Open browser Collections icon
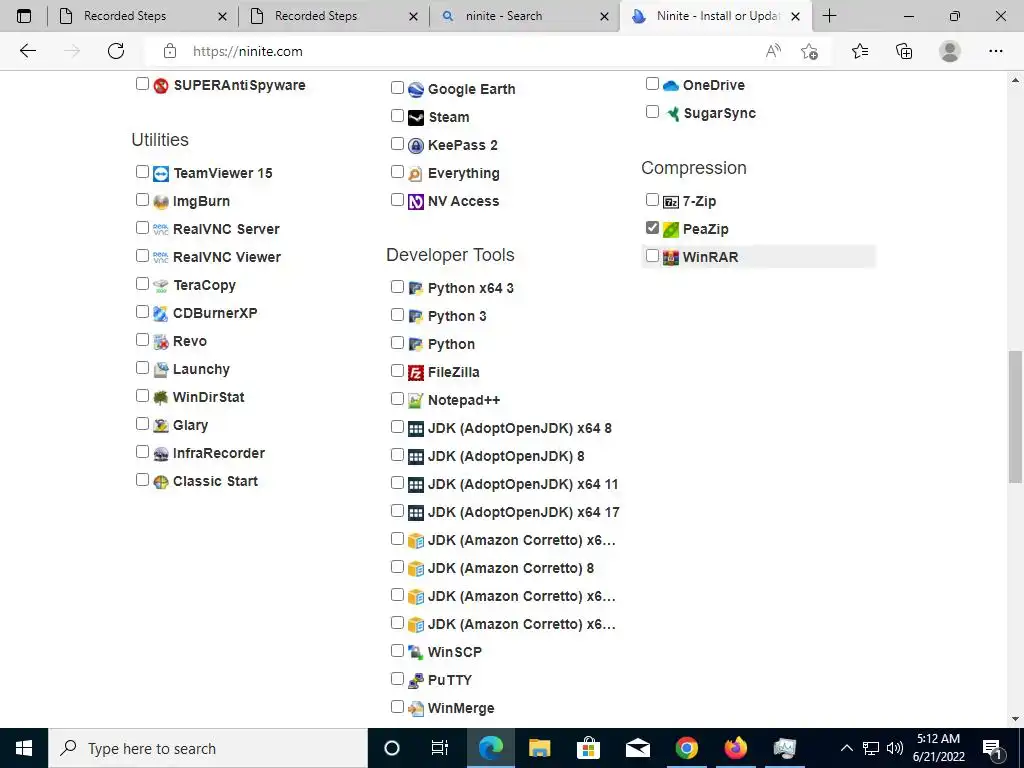Screen dimensions: 1024x768 pyautogui.click(x=904, y=51)
